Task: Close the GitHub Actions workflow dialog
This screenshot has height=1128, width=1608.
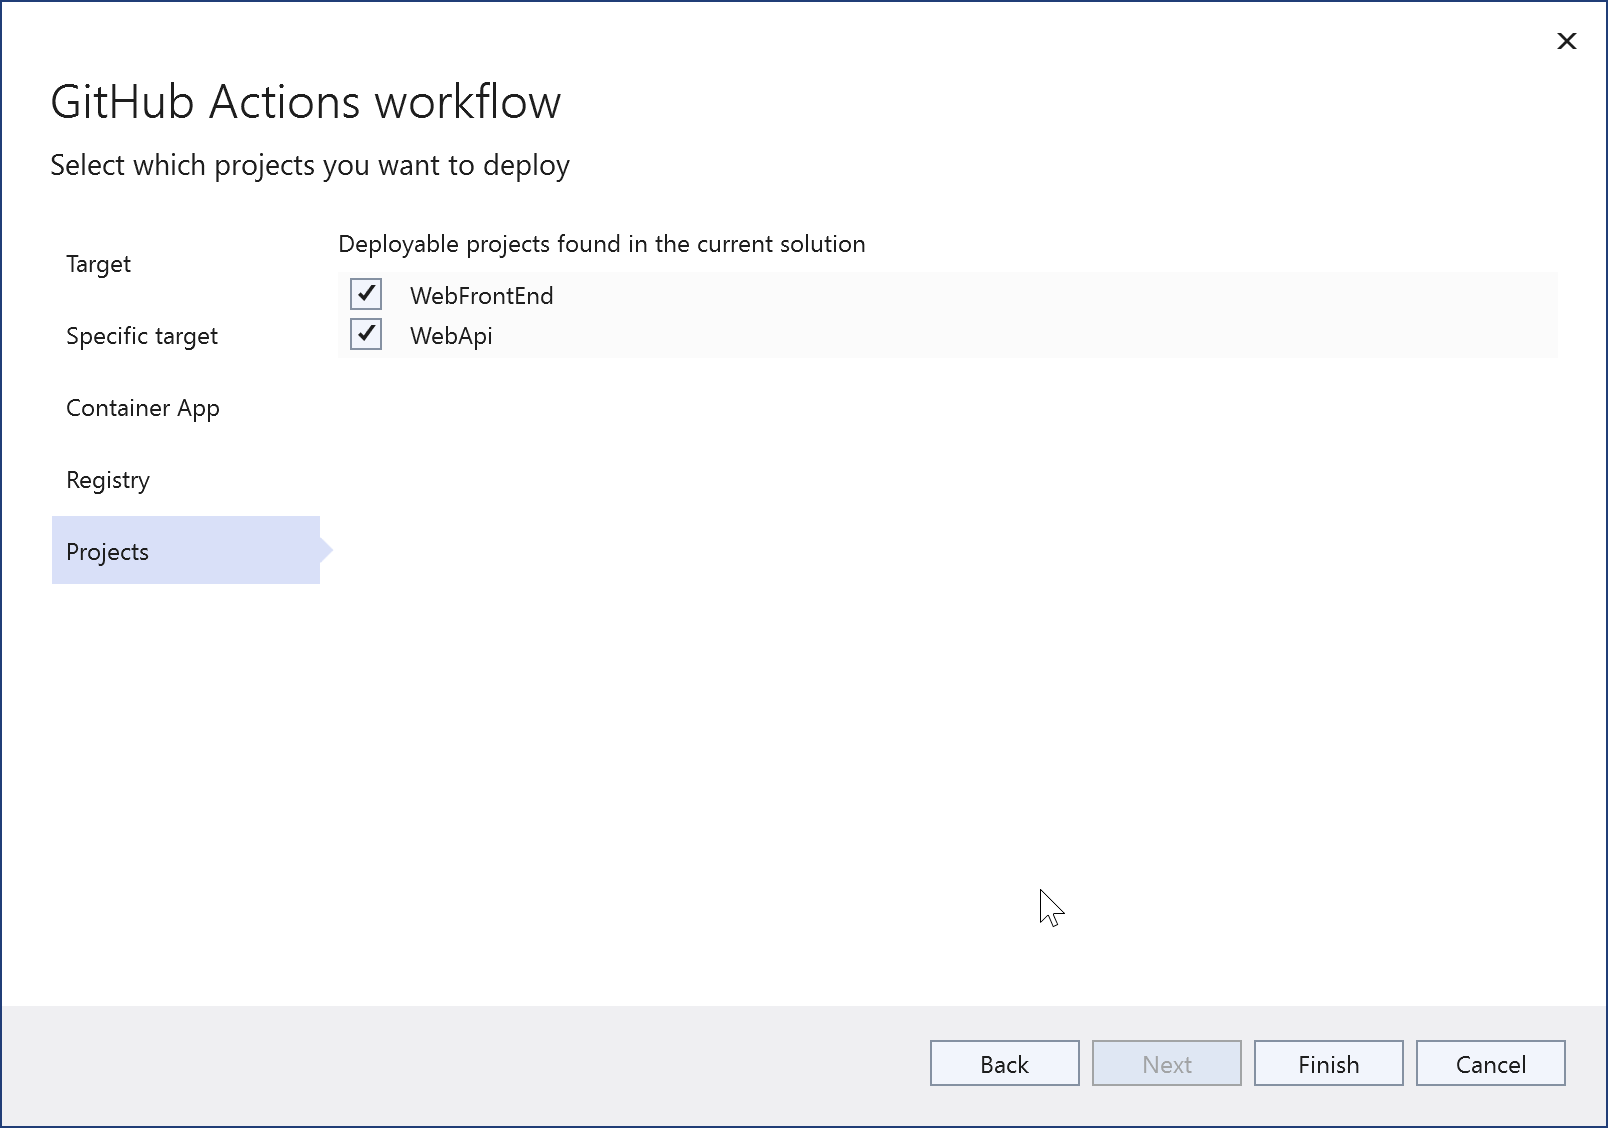Action: (x=1566, y=42)
